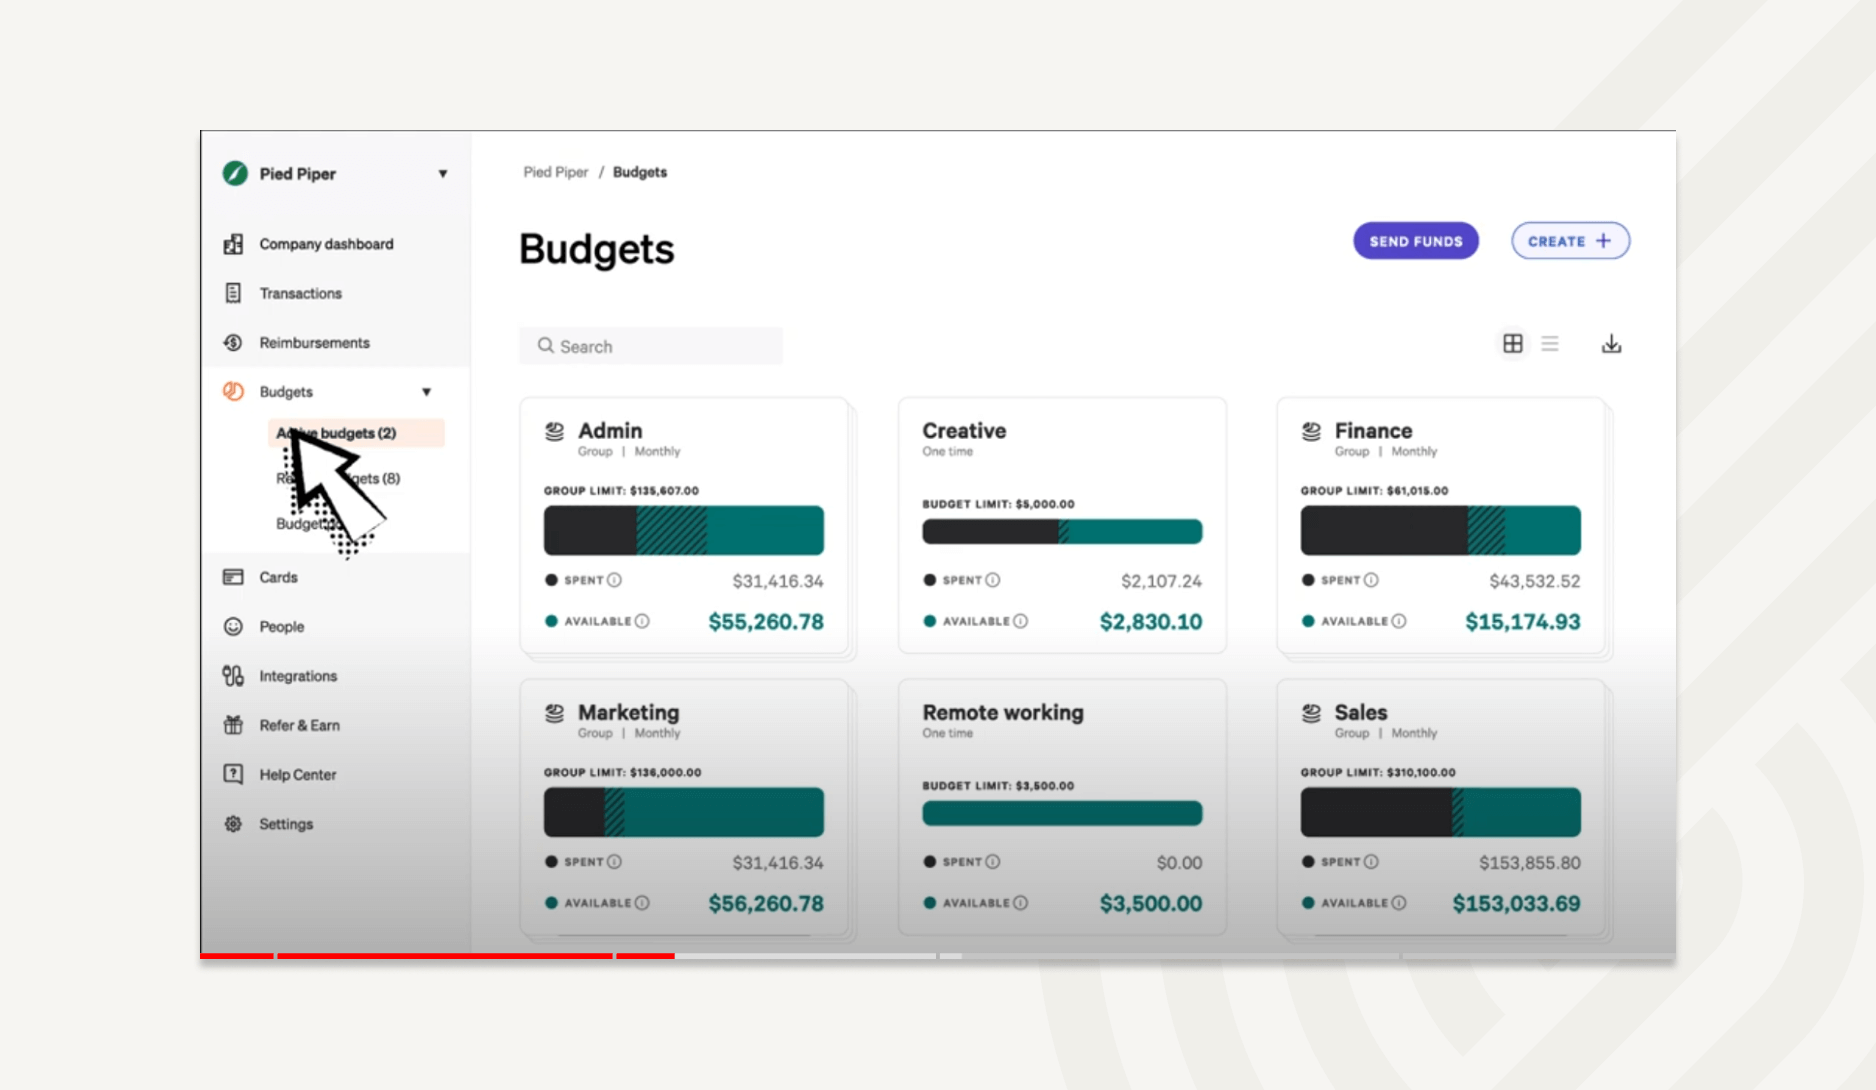Click the search magnifier icon
Viewport: 1876px width, 1090px height.
546,346
